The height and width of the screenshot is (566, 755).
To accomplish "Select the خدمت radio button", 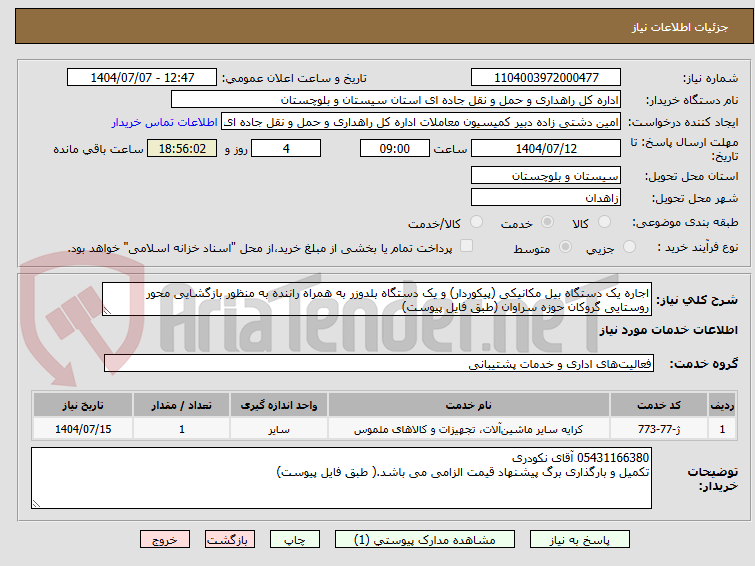I will coord(547,222).
